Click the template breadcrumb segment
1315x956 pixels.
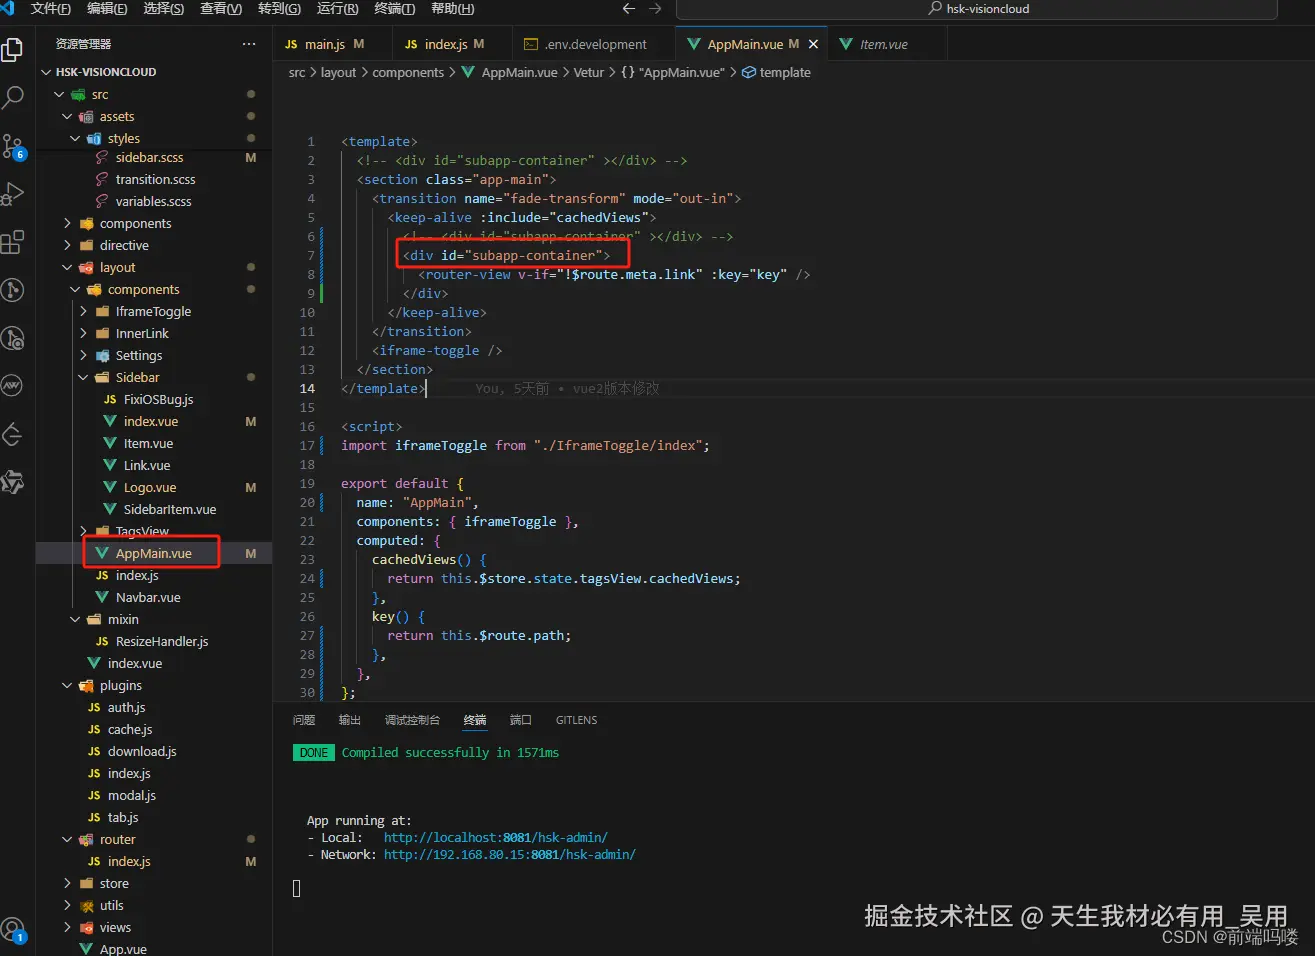click(785, 72)
